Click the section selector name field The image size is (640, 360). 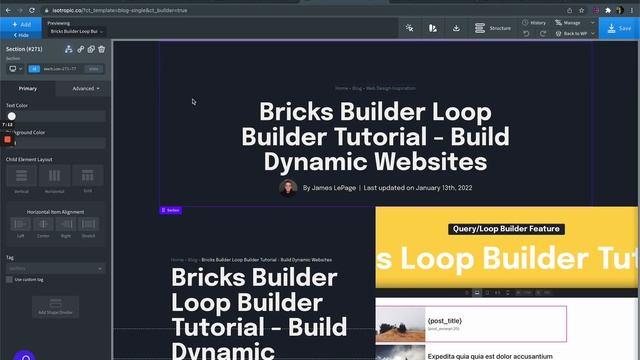[x=61, y=69]
